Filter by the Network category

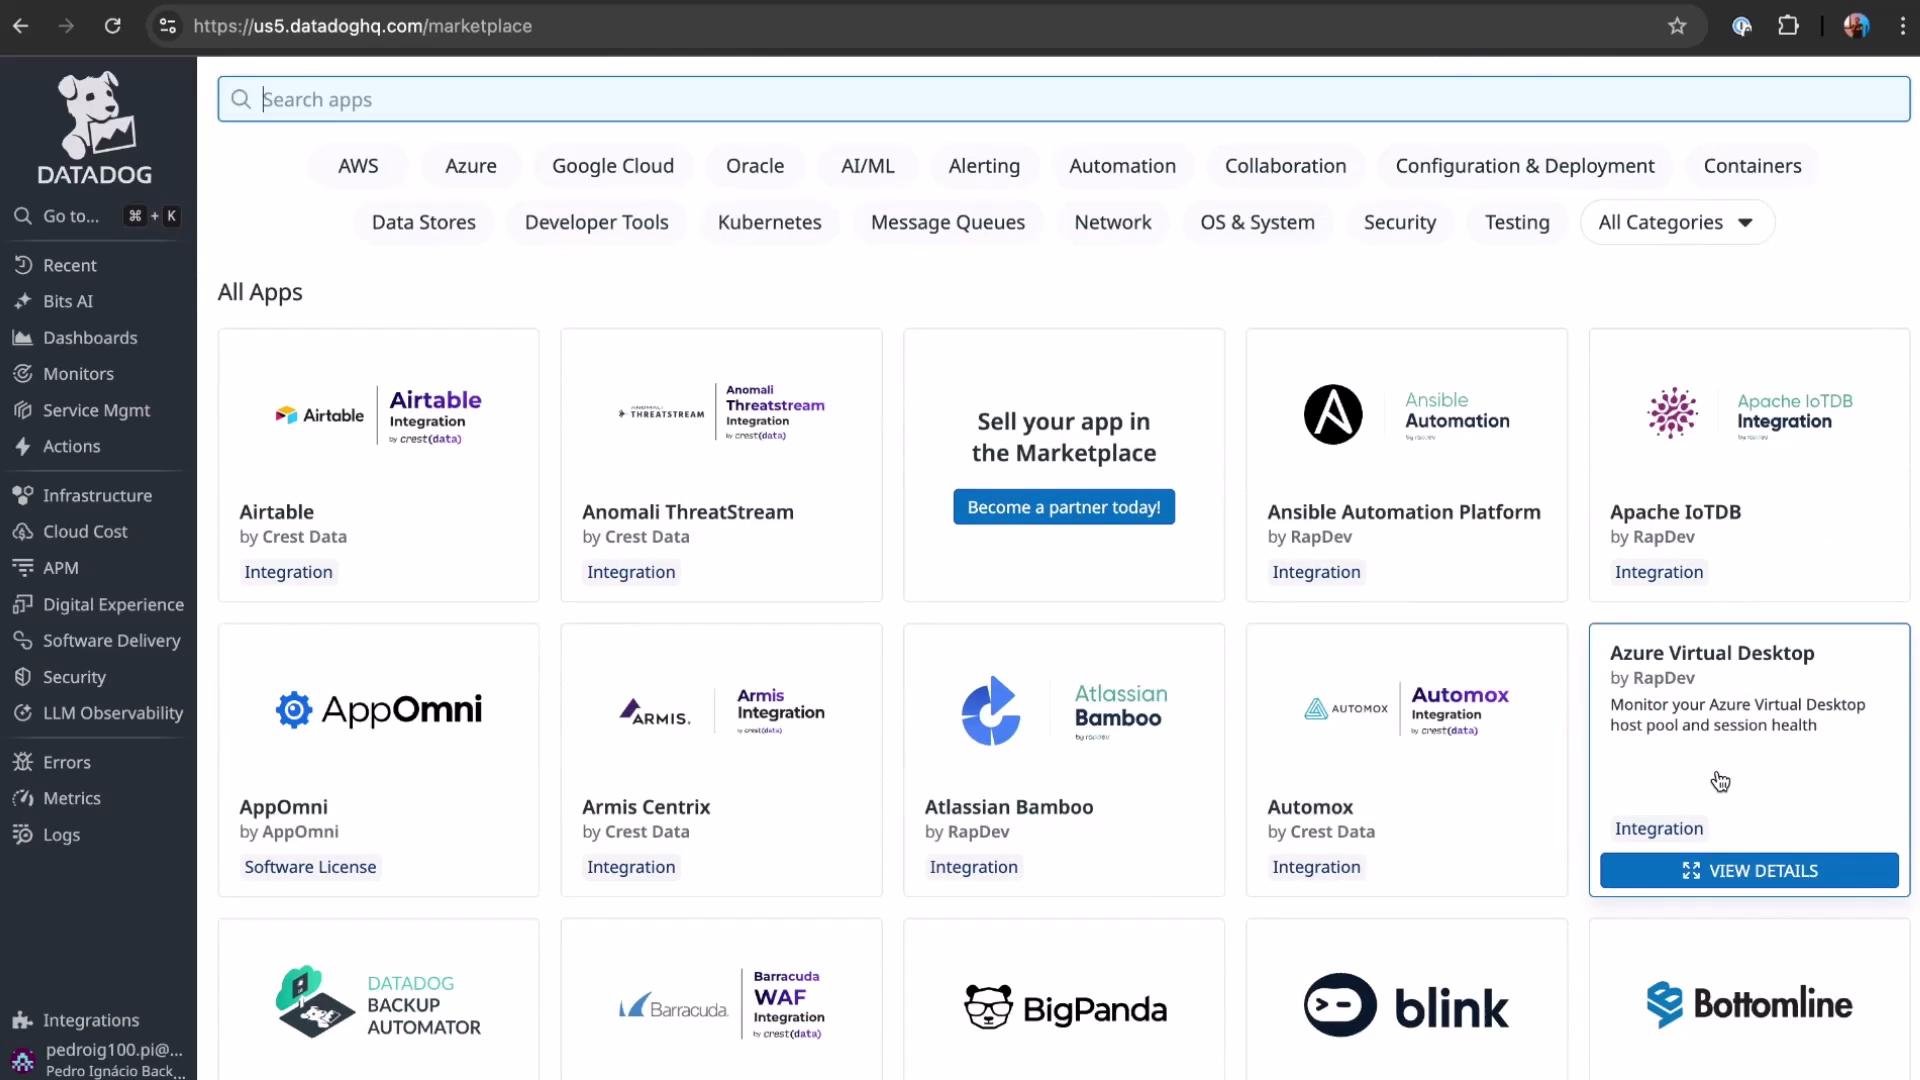(1113, 222)
